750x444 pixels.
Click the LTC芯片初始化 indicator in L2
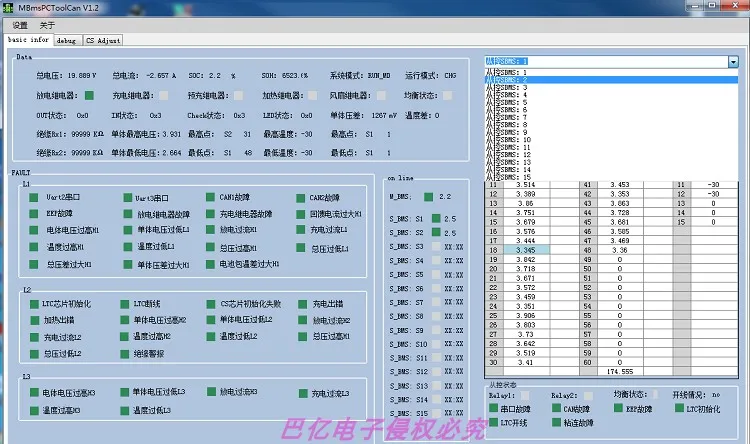coord(34,304)
